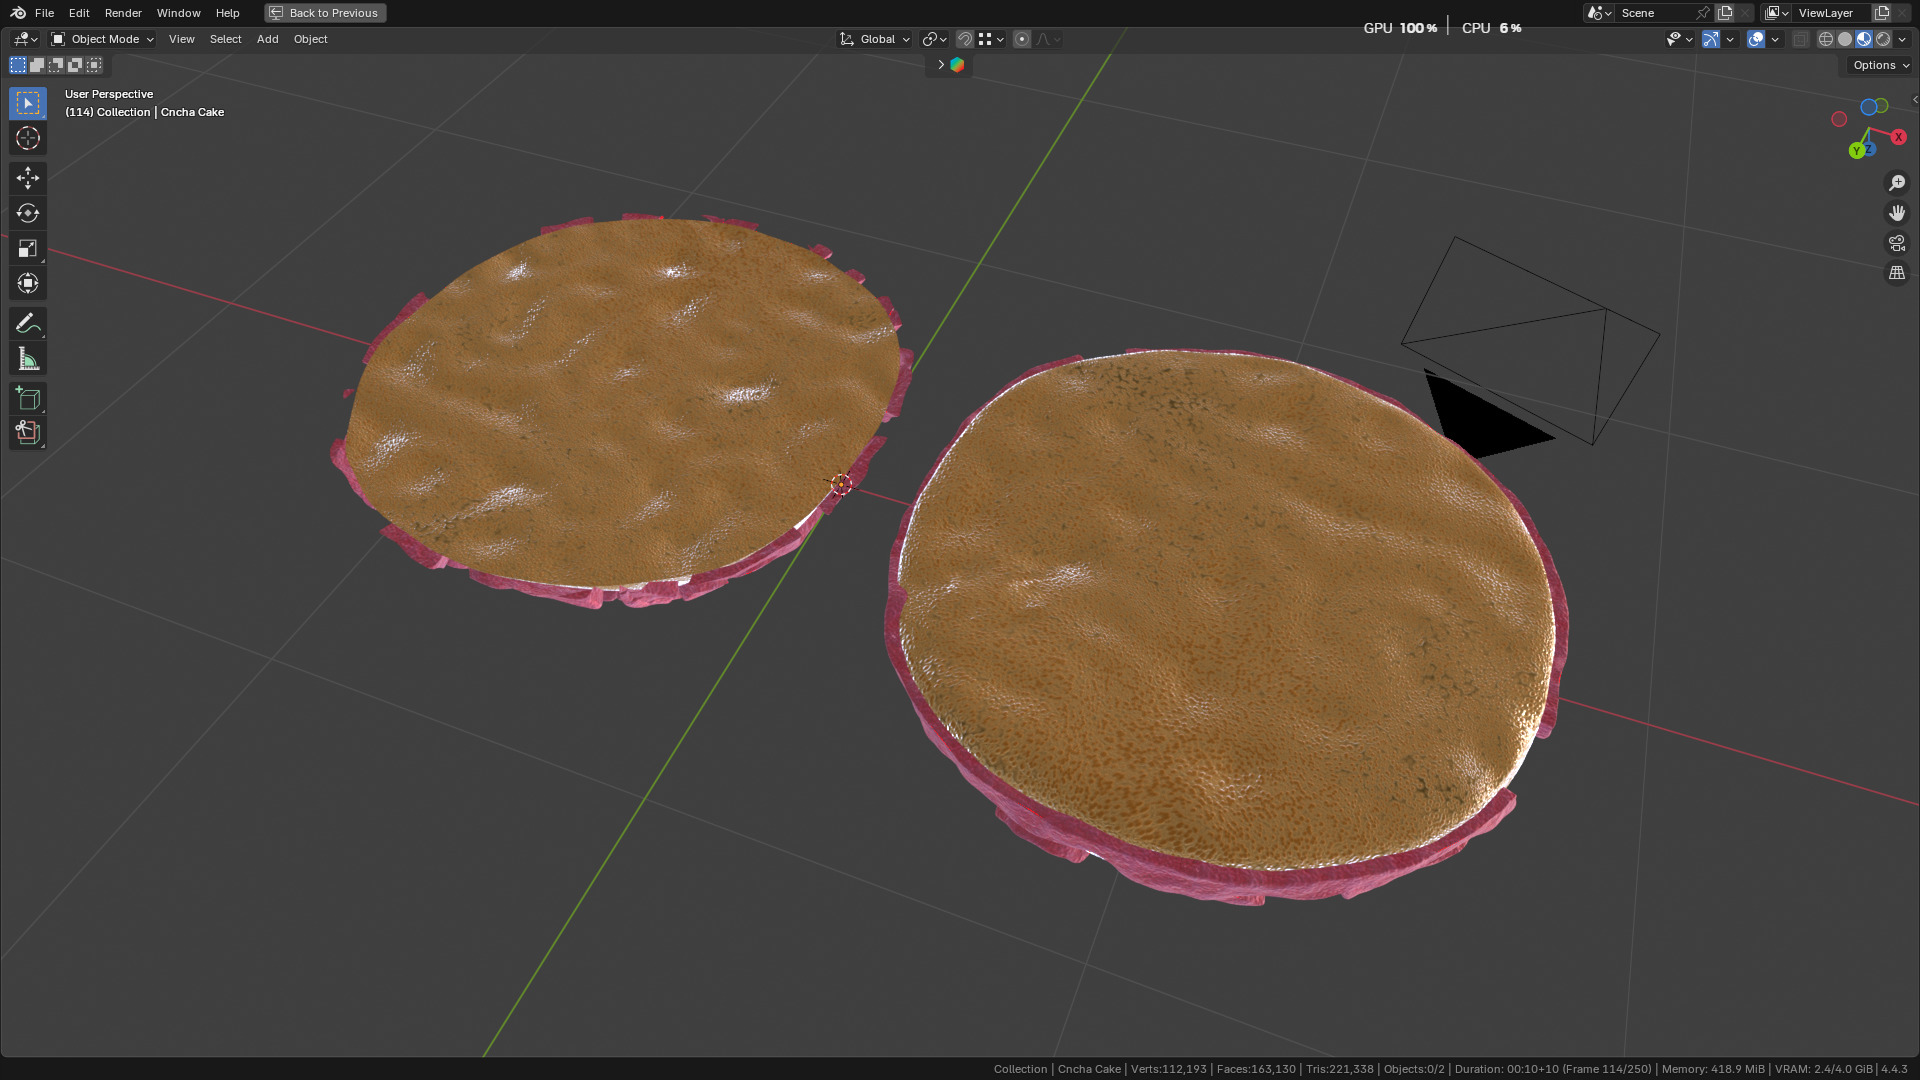This screenshot has width=1920, height=1080.
Task: Toggle show gizmos
Action: pyautogui.click(x=1711, y=39)
